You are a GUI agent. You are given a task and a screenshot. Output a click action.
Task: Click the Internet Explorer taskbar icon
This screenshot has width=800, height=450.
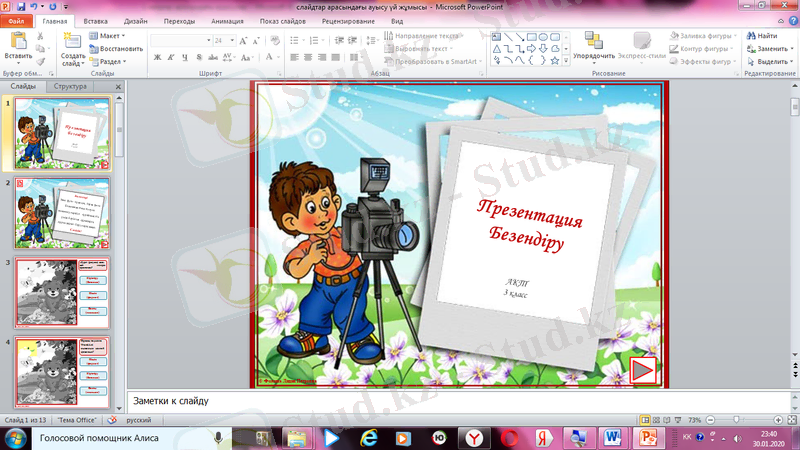370,438
